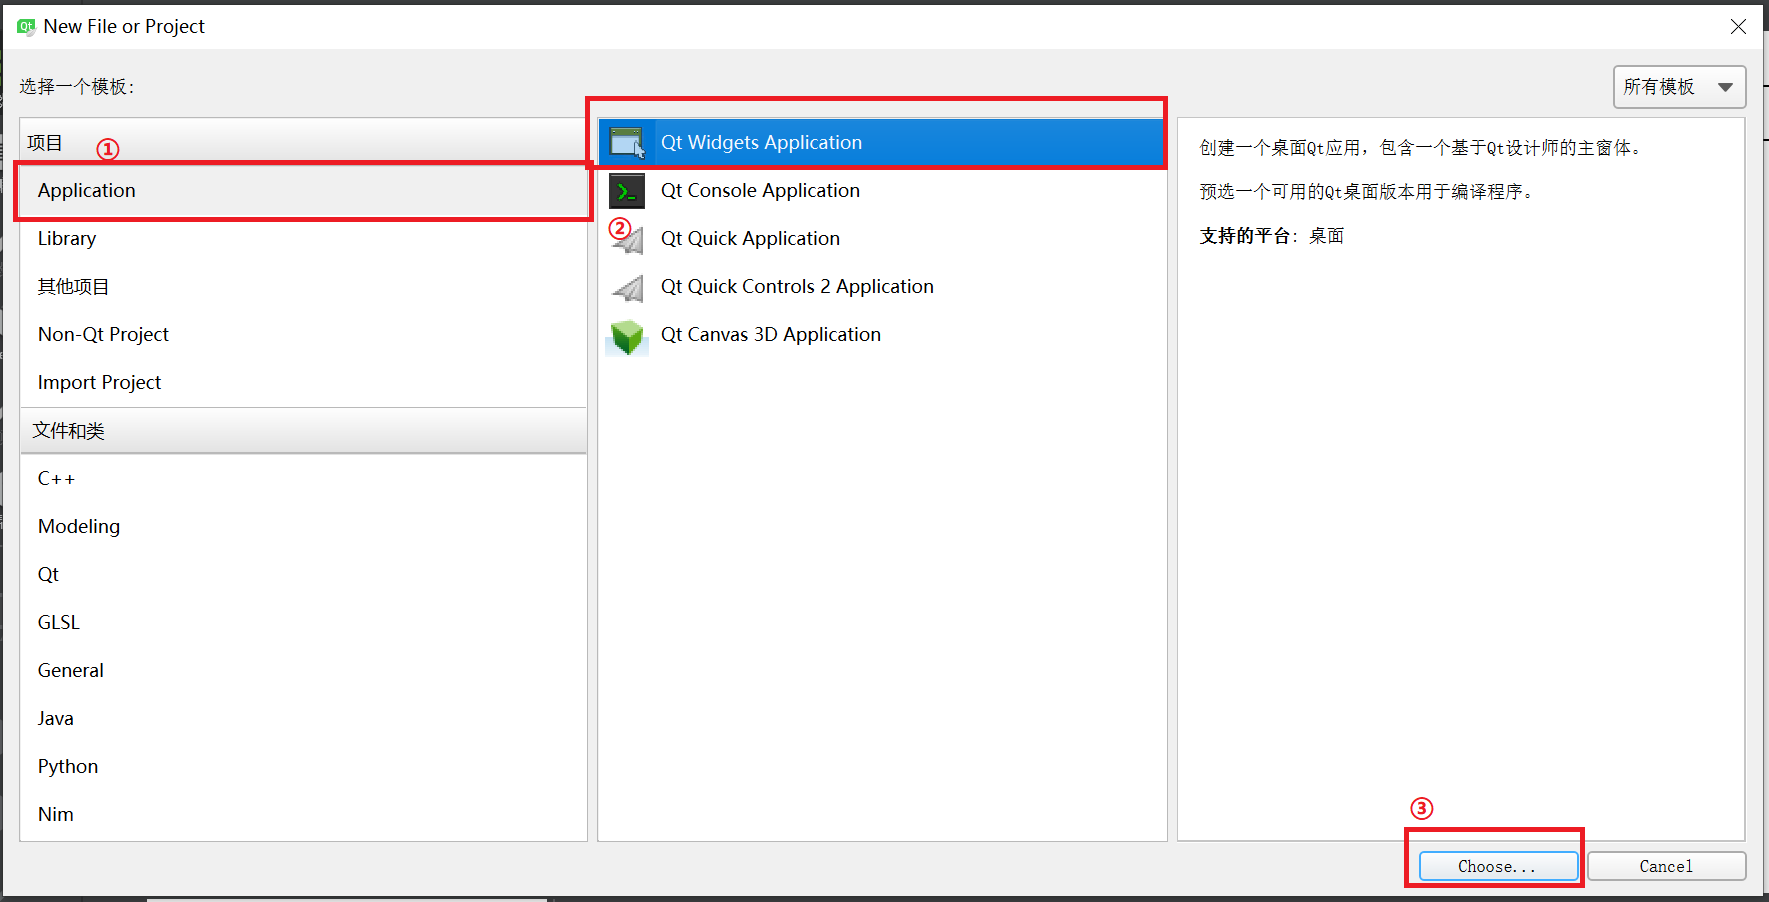The height and width of the screenshot is (902, 1769).
Task: Click the Qt Widgets Application icon
Action: (627, 143)
